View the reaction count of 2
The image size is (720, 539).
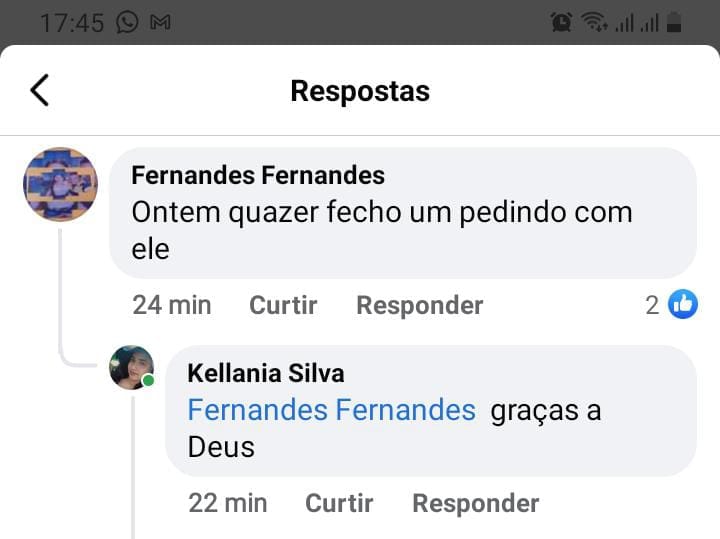pyautogui.click(x=652, y=305)
